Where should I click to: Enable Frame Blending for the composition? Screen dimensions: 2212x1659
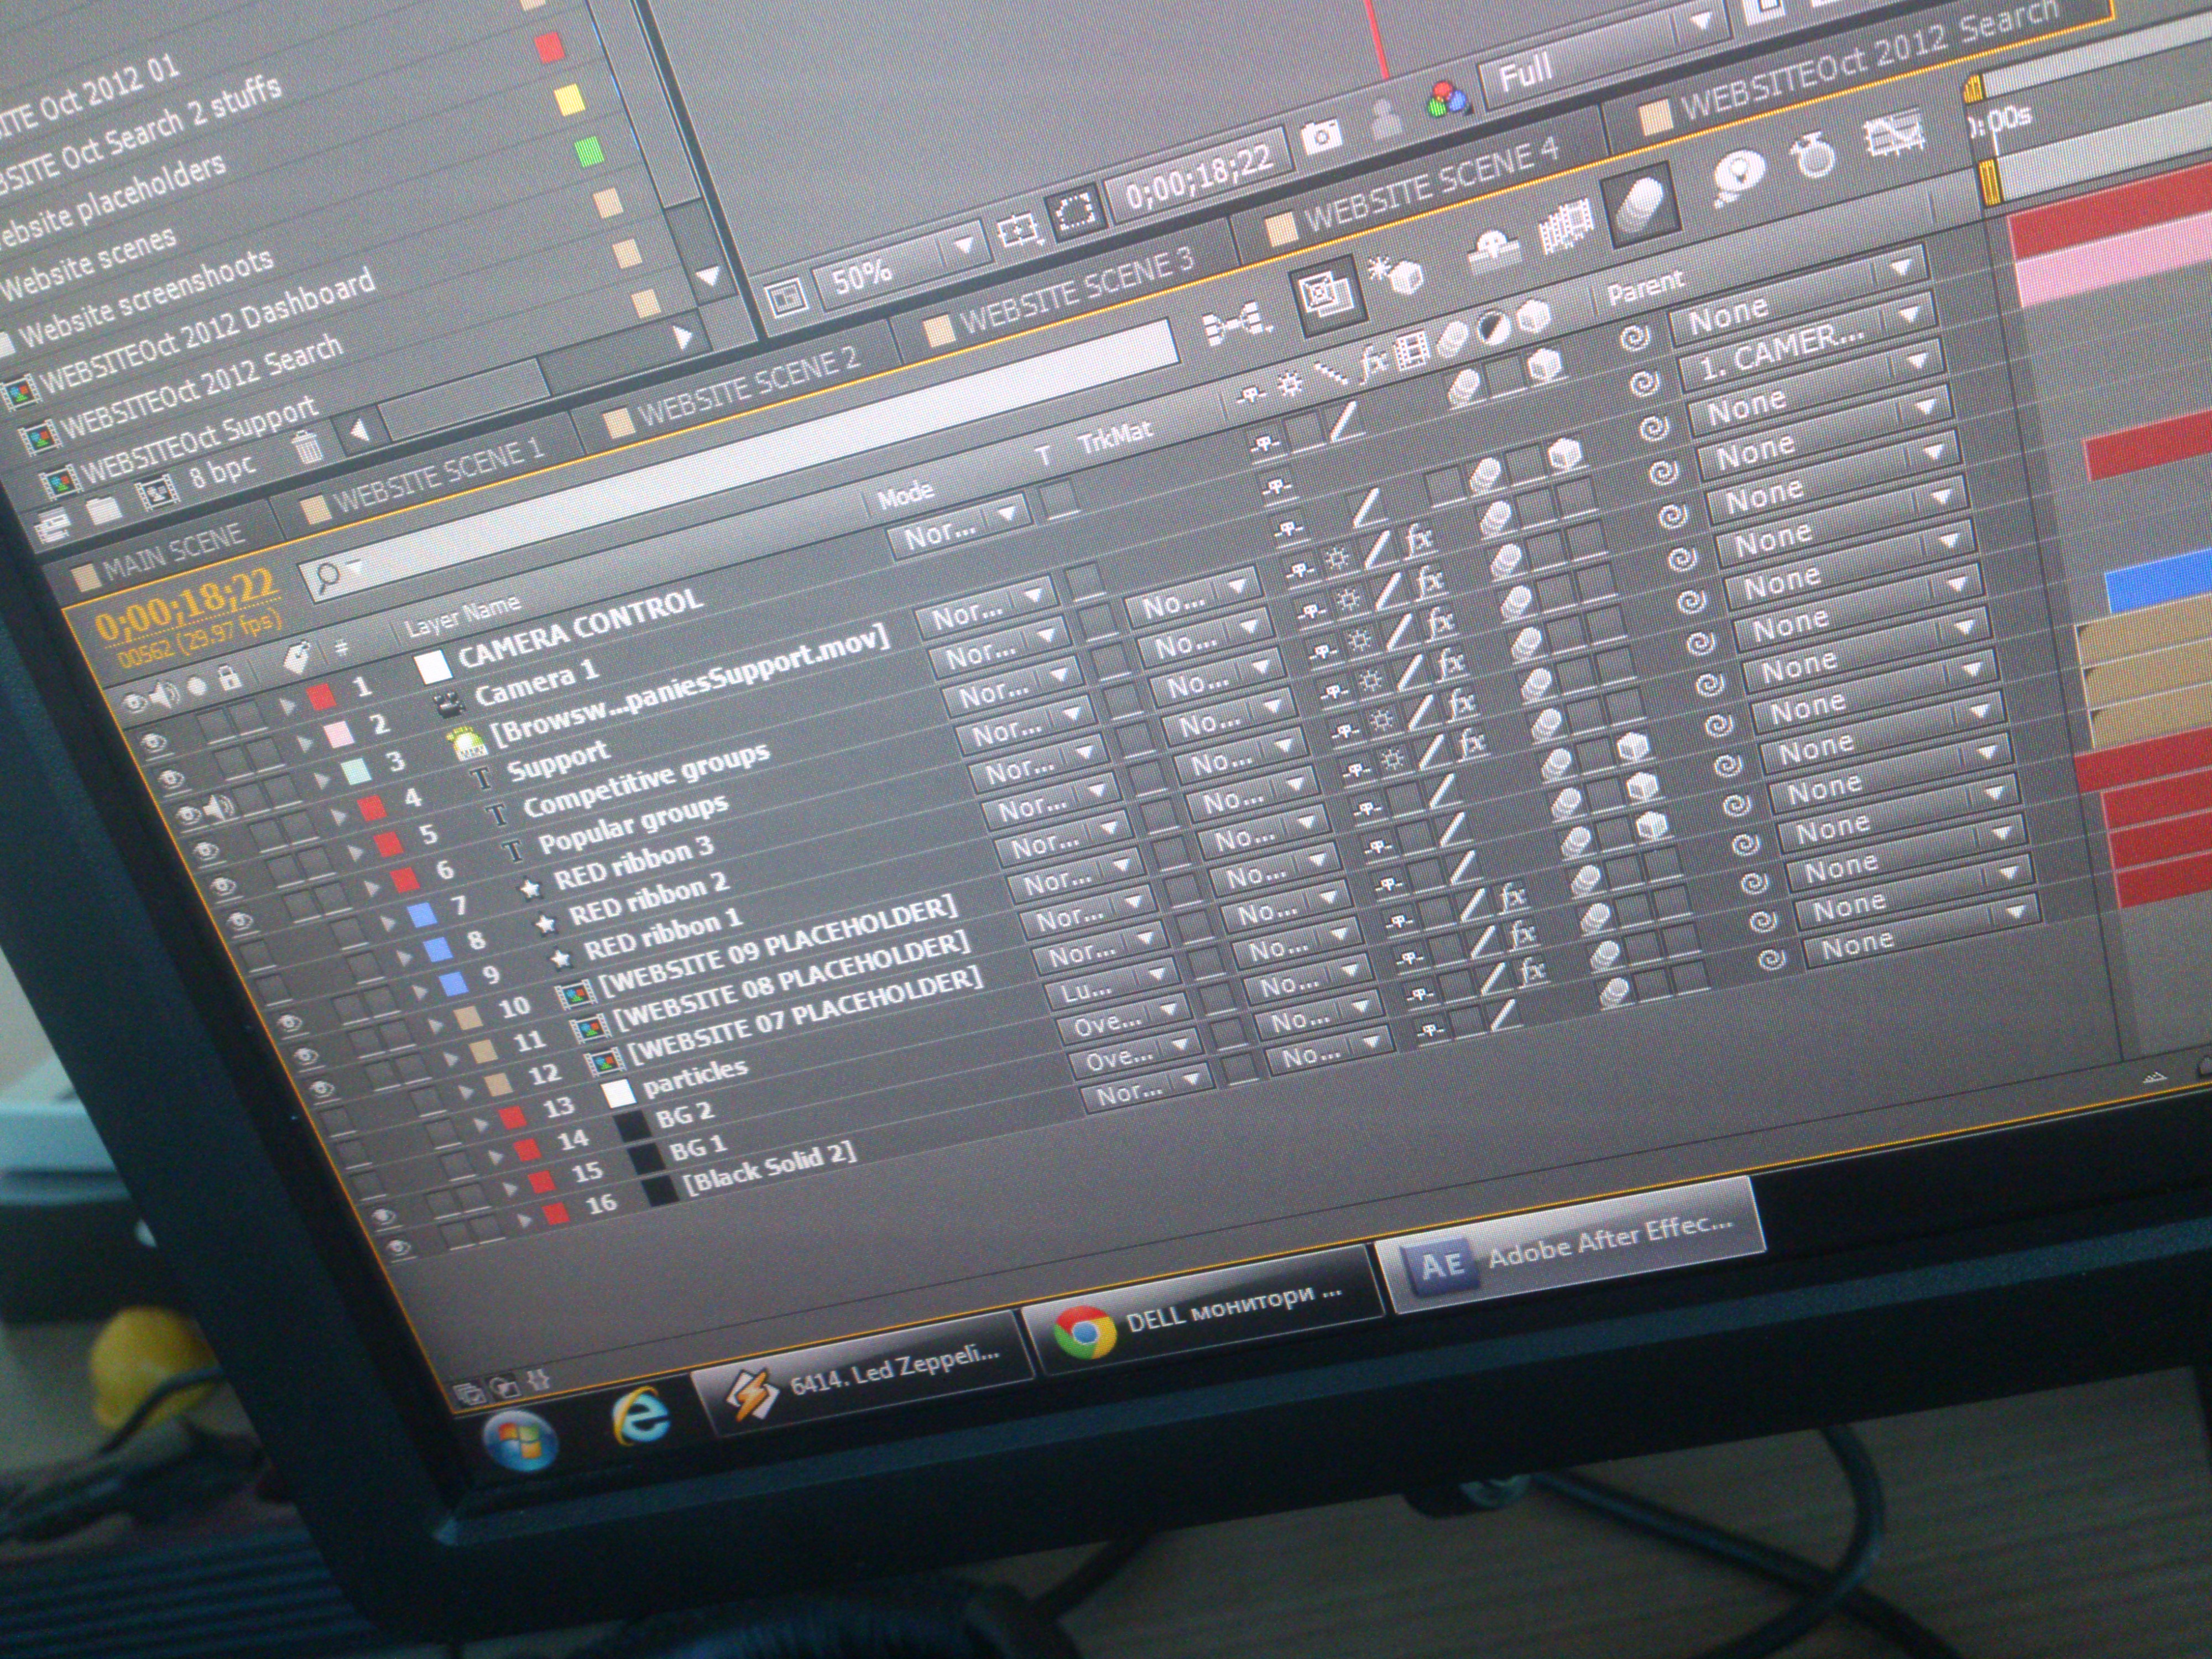[x=1565, y=227]
